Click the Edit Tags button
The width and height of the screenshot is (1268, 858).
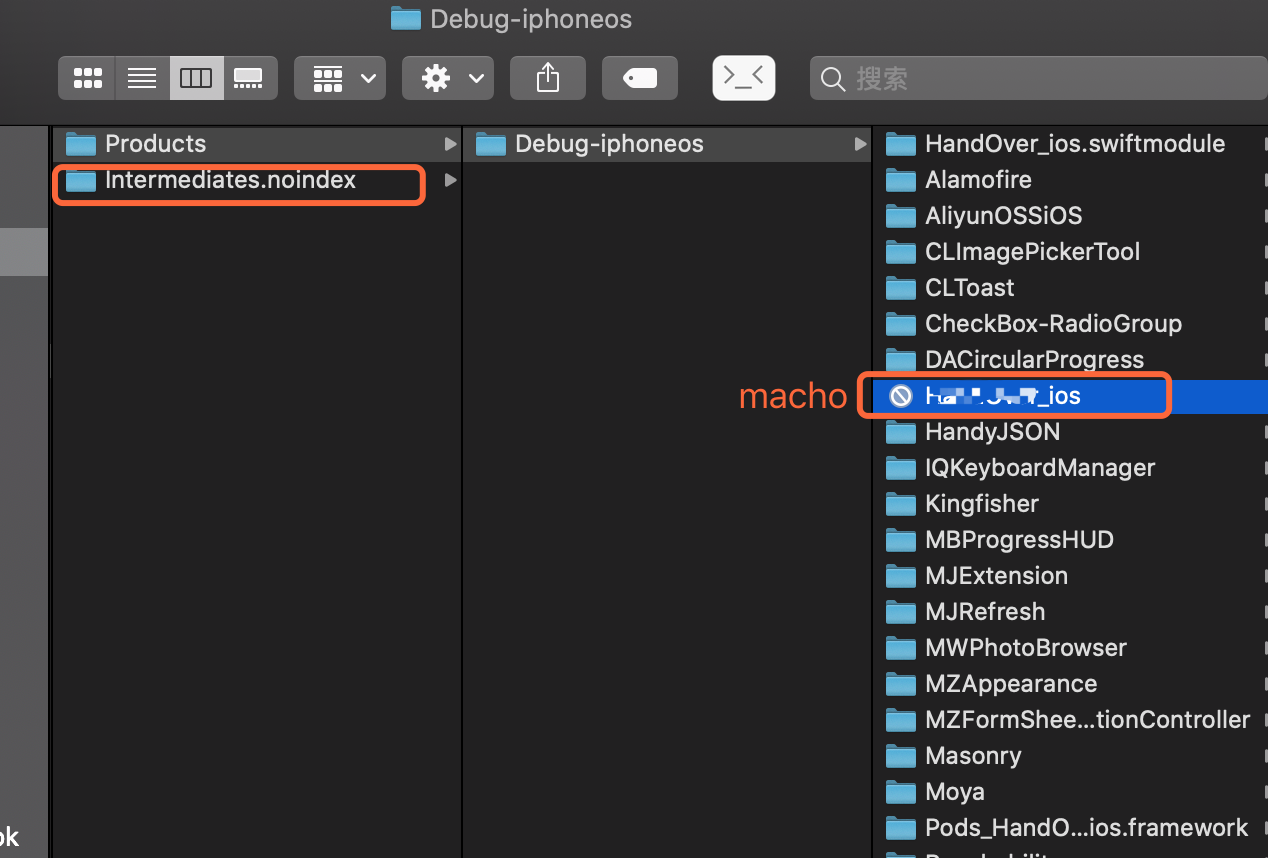click(640, 78)
